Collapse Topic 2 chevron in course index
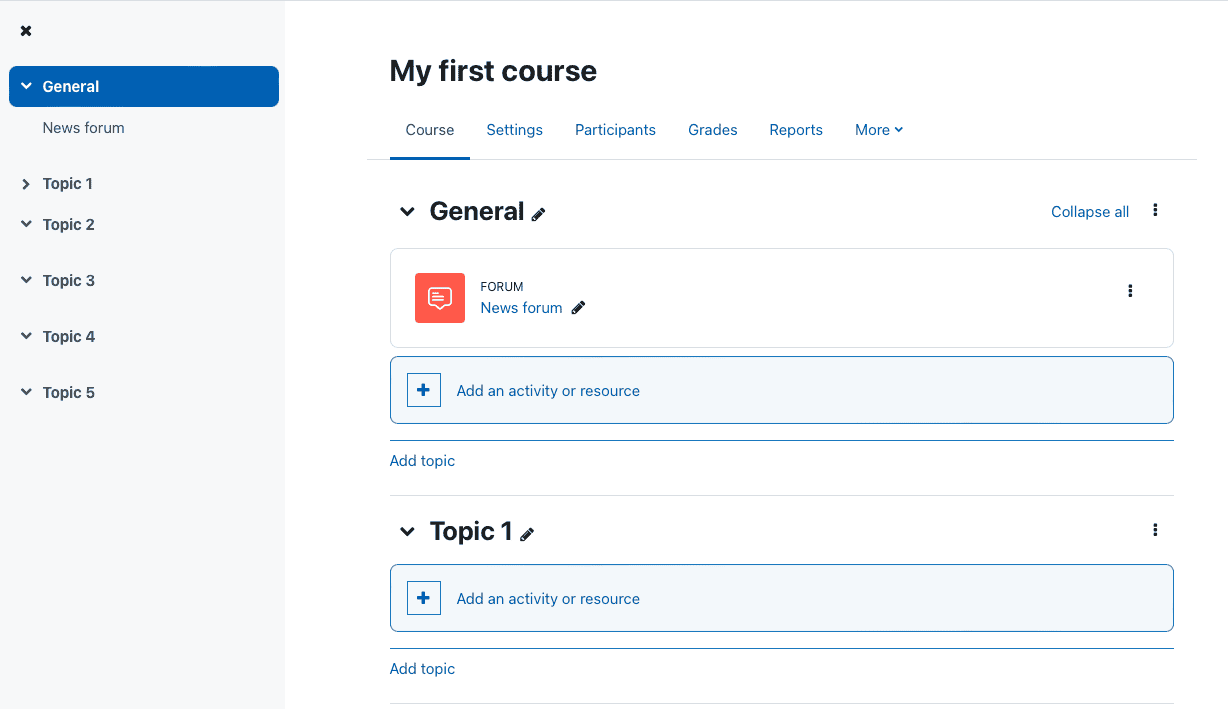 (x=26, y=224)
